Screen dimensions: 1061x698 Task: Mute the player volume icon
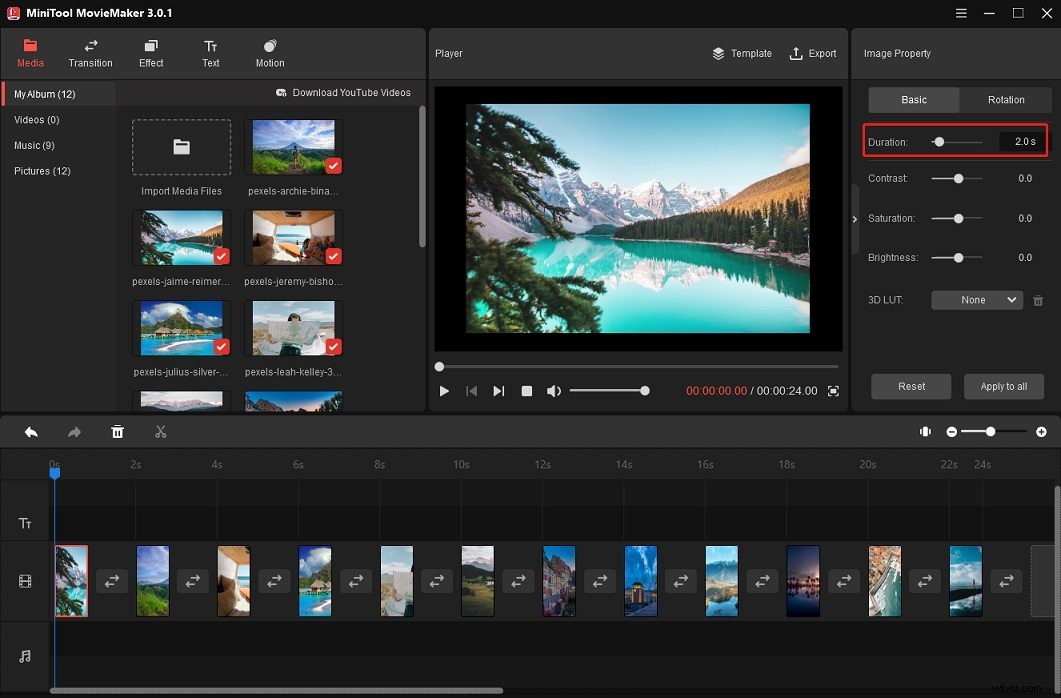(x=554, y=391)
